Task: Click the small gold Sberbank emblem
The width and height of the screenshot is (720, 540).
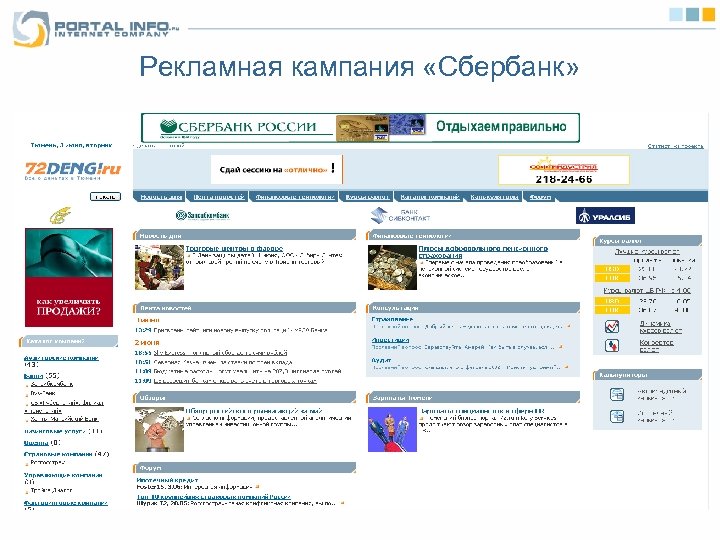Action: point(60,215)
